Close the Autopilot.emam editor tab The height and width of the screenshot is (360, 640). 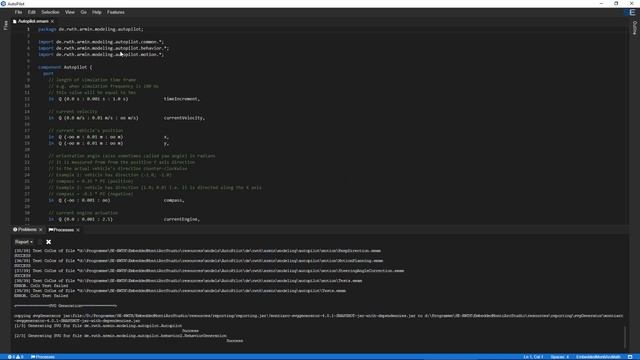click(52, 21)
